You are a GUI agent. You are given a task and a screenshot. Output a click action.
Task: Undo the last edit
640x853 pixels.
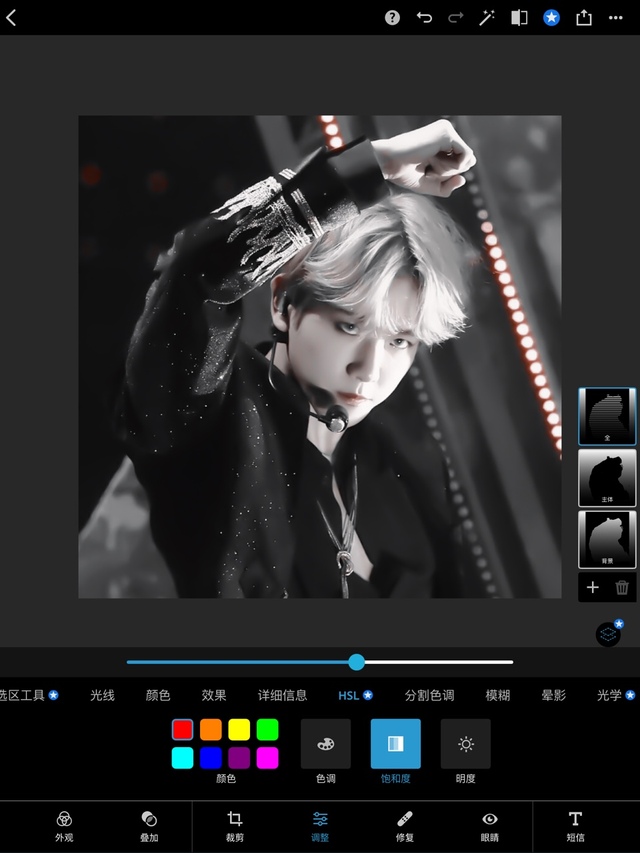[x=424, y=18]
